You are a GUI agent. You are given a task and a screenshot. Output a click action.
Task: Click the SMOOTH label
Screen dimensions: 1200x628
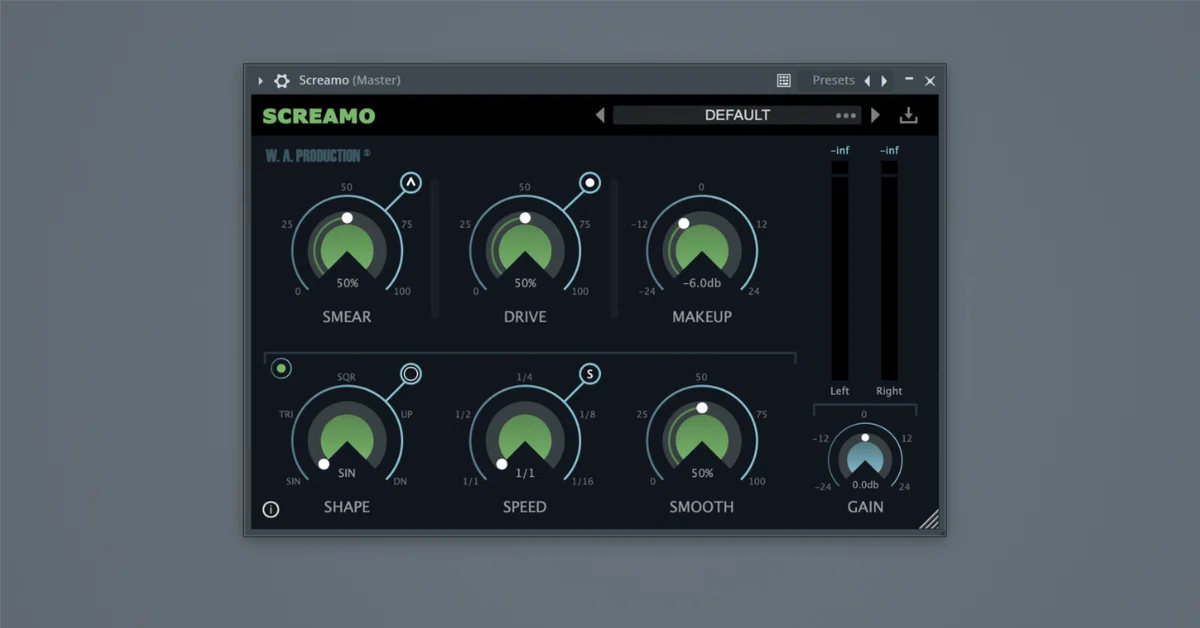pos(702,507)
